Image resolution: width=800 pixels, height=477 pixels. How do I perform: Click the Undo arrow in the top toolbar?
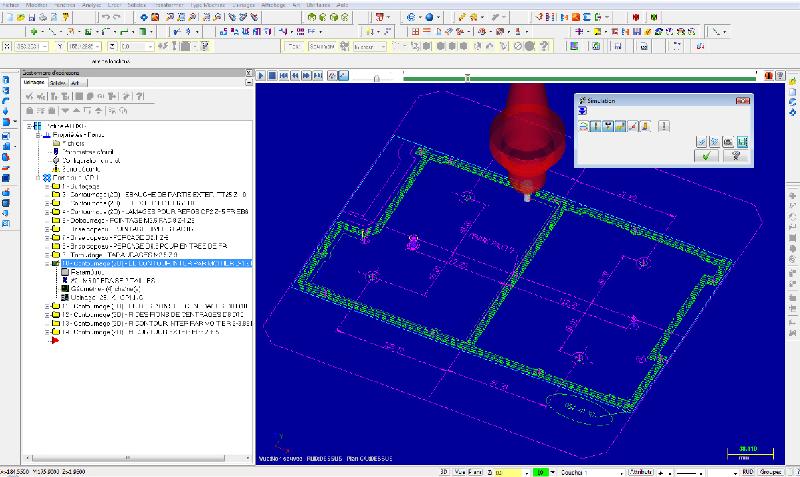106,17
